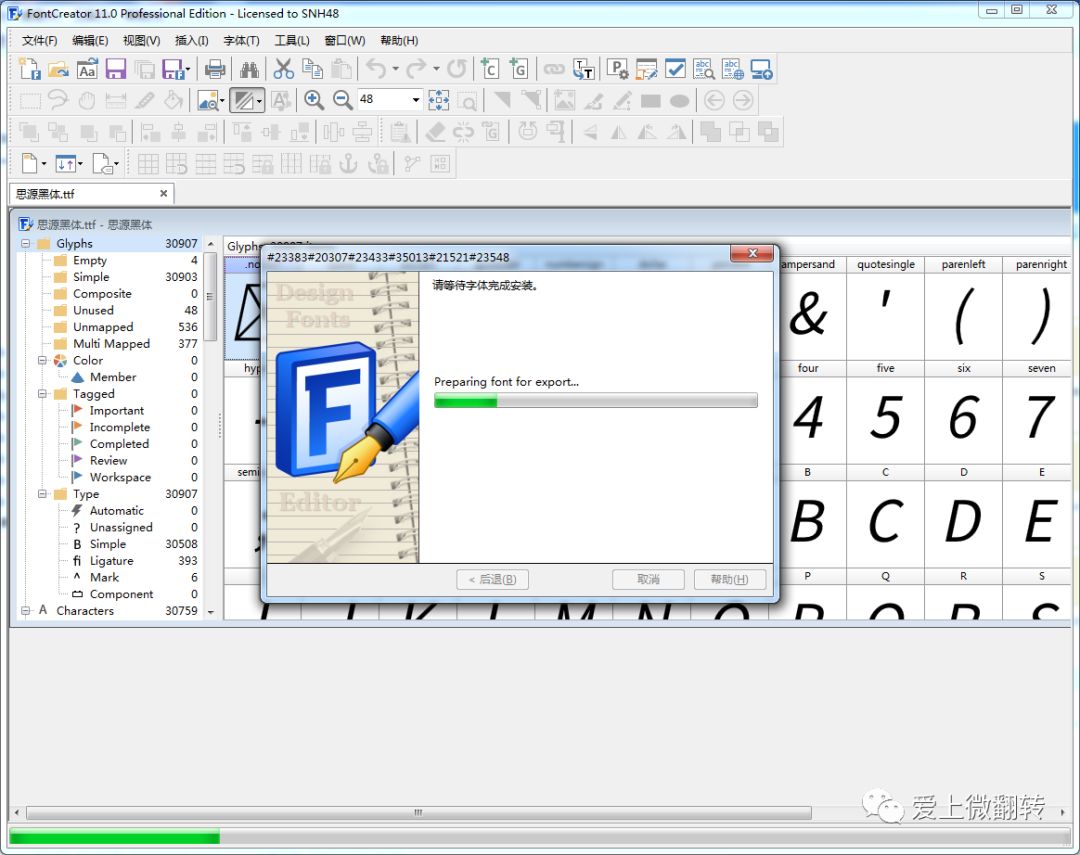Select the ampersand glyph cell
The width and height of the screenshot is (1080, 855).
(x=808, y=308)
